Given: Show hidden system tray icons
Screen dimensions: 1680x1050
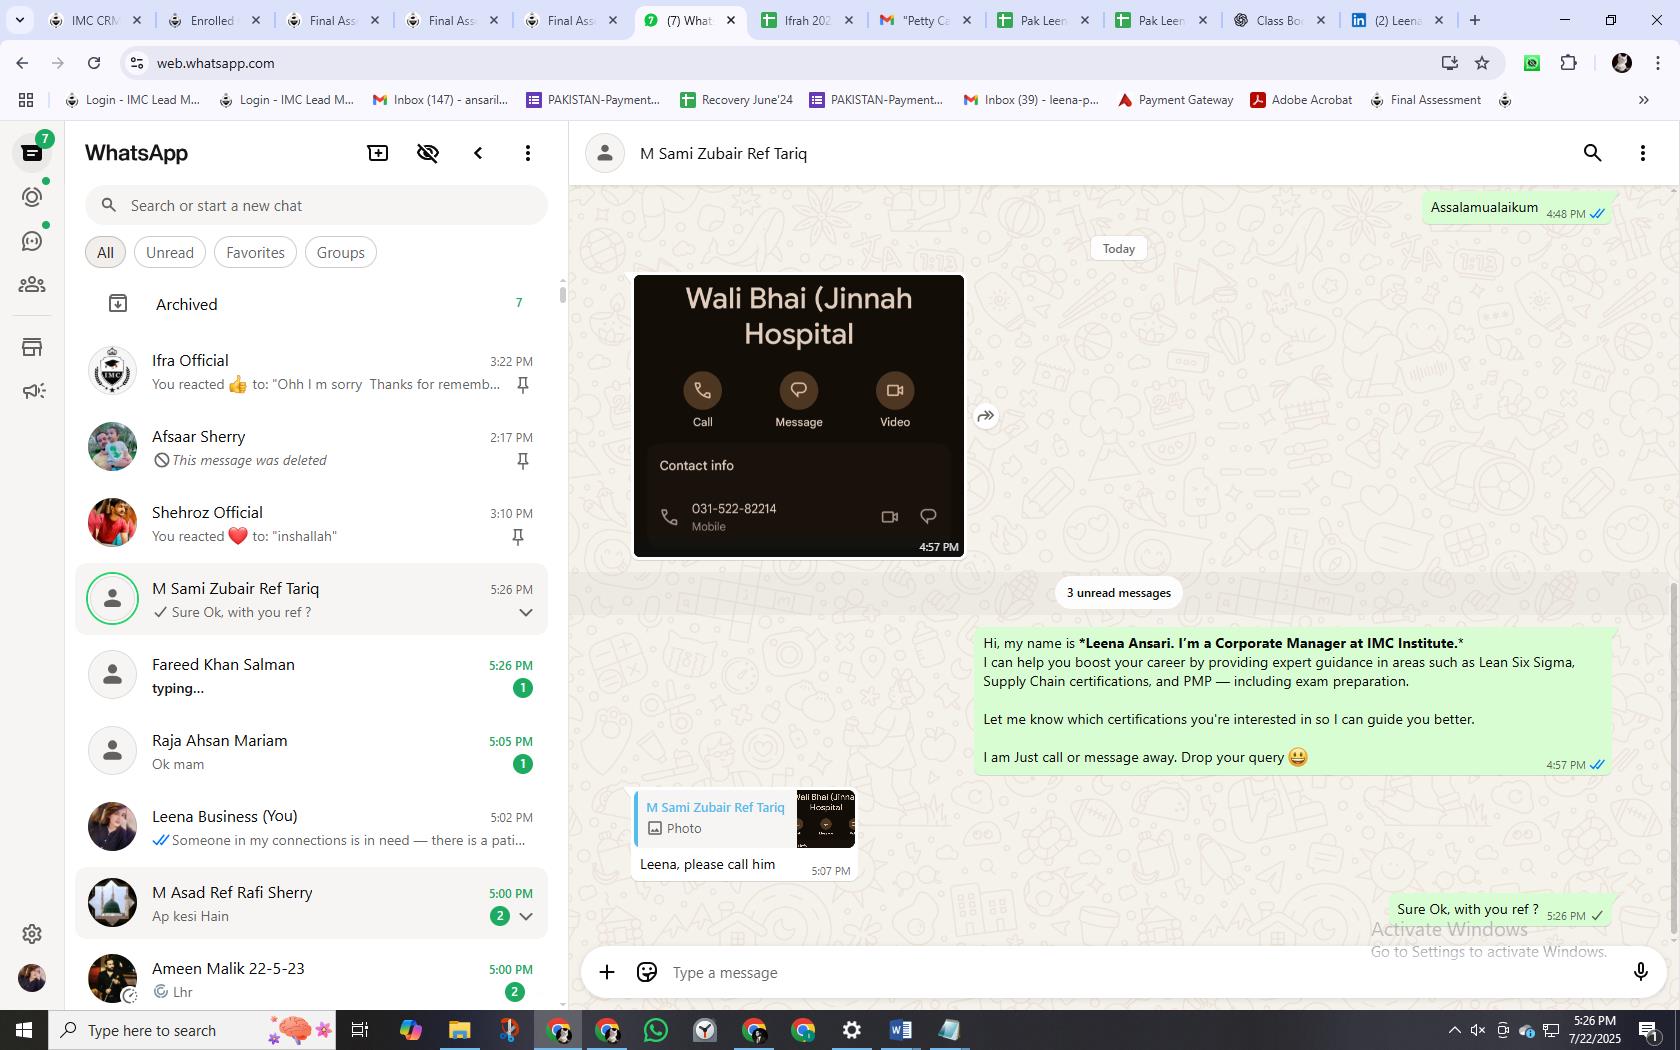Looking at the screenshot, I should [1454, 1030].
